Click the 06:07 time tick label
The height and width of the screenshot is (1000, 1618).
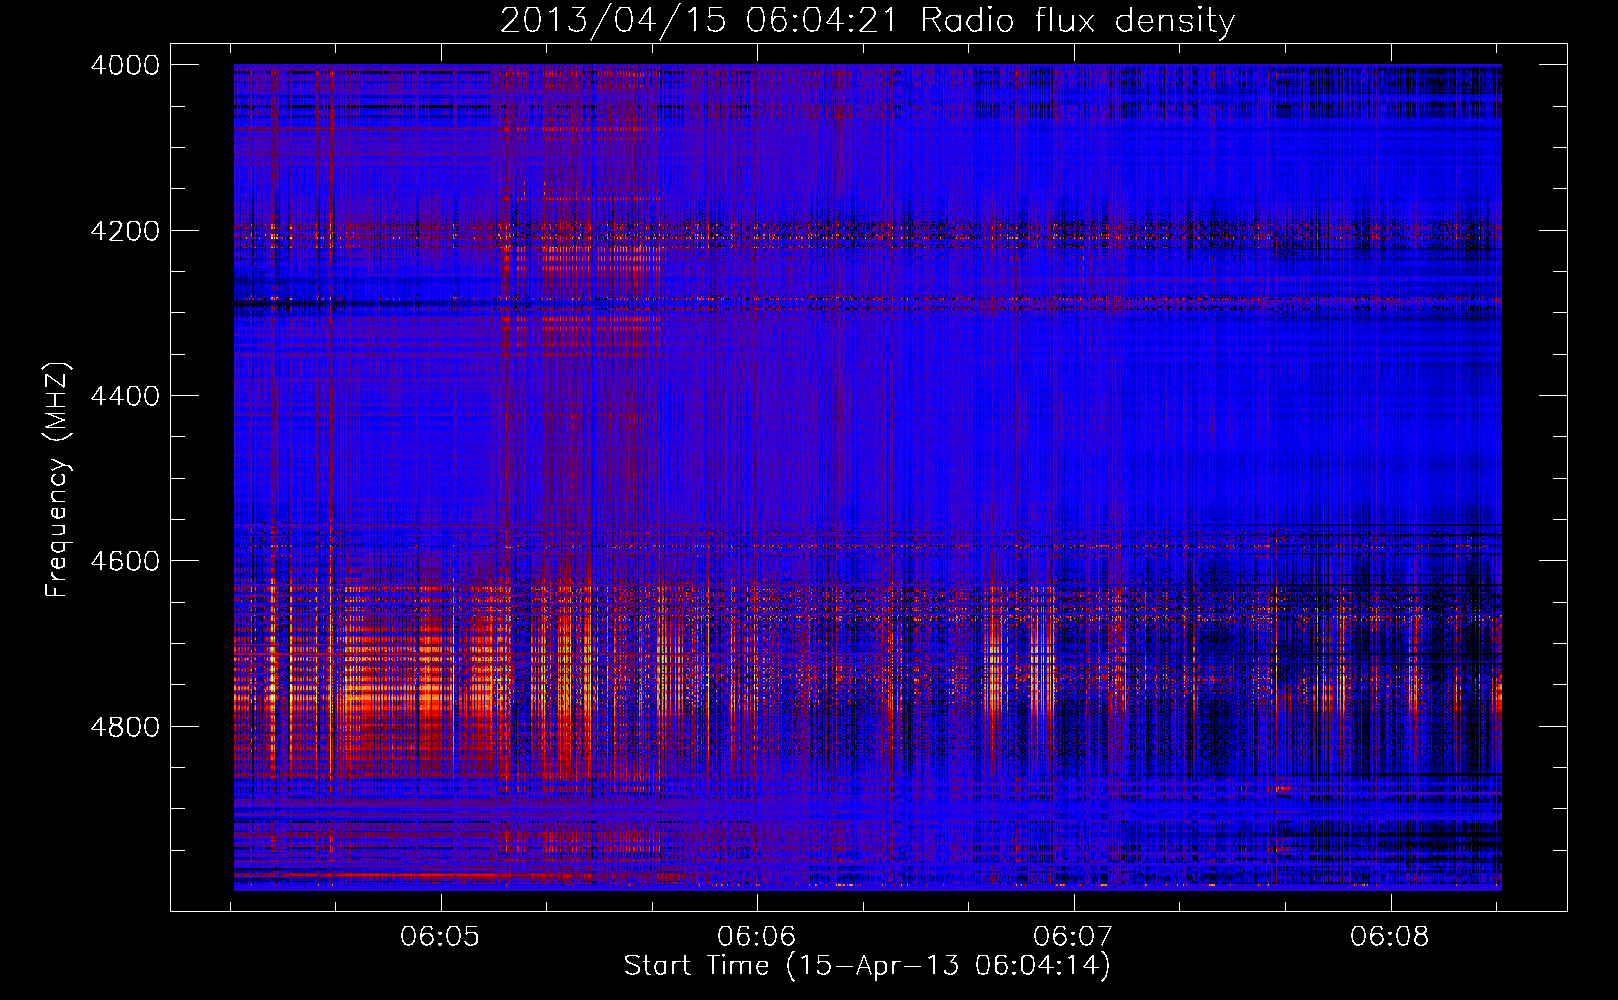click(x=1073, y=937)
